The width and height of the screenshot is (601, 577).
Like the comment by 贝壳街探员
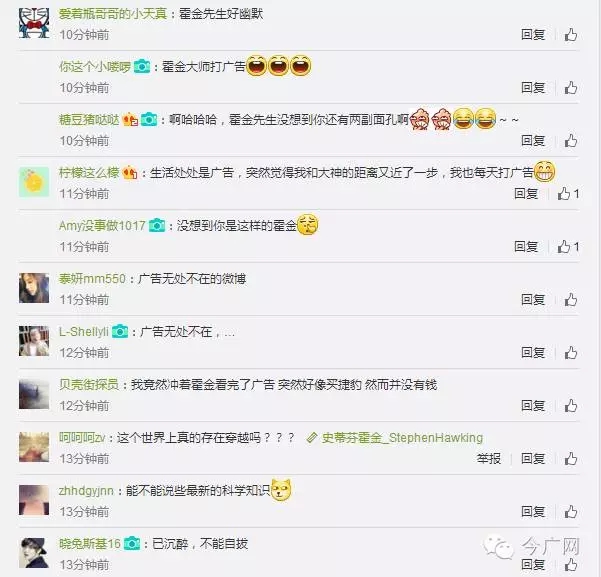point(571,405)
